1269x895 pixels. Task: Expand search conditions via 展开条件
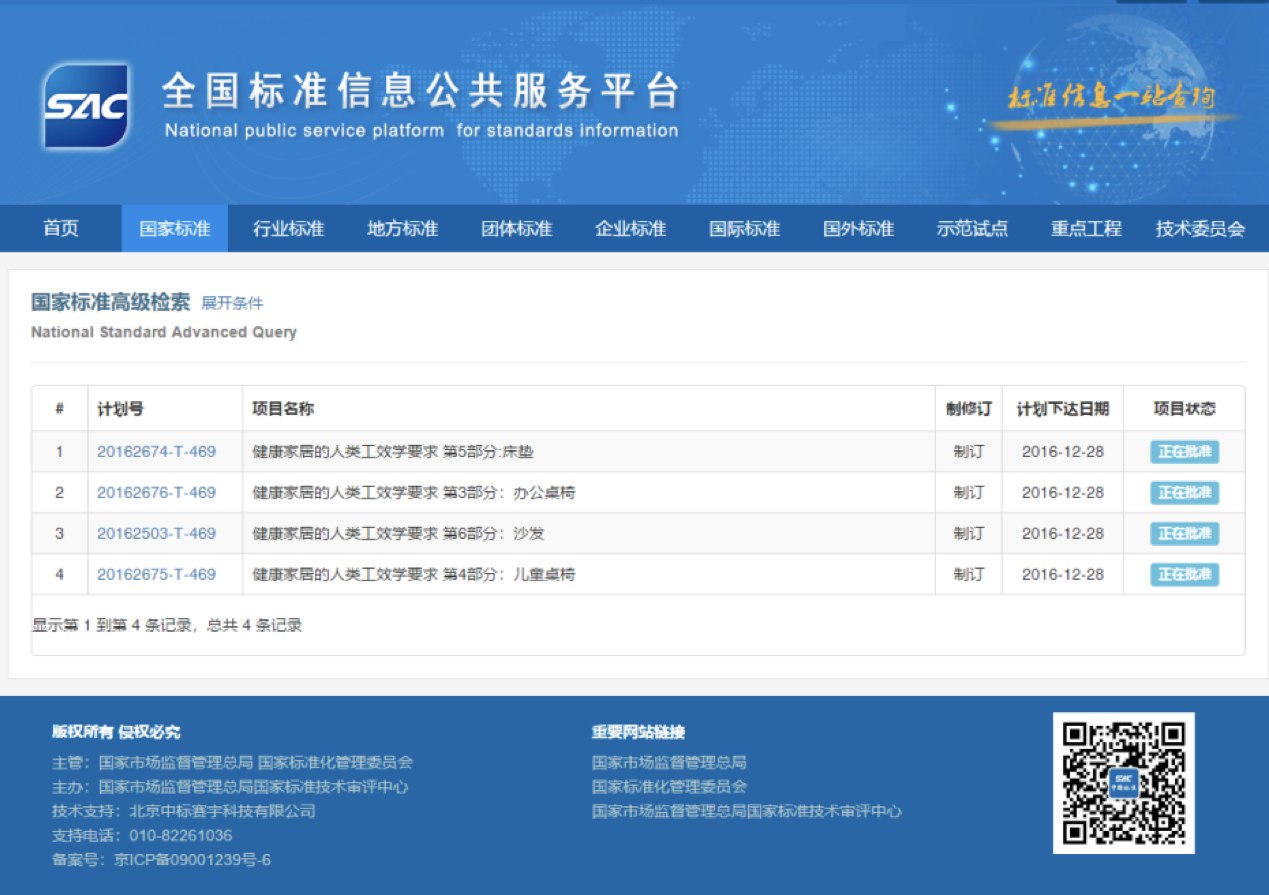232,303
